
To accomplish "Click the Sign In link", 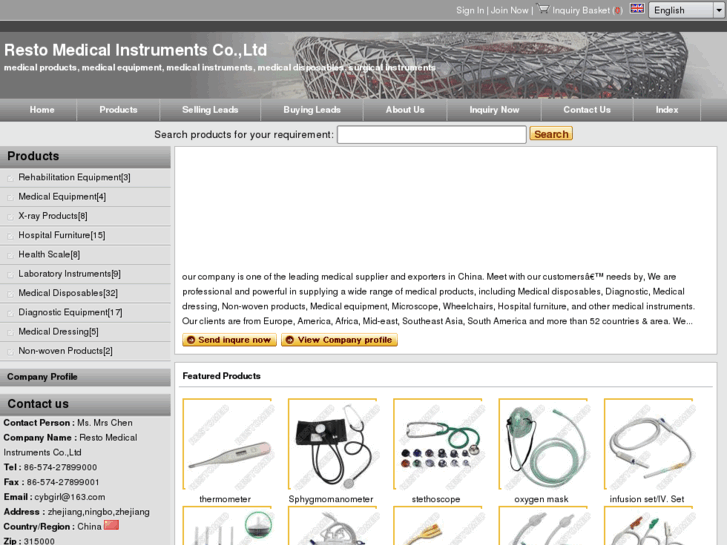I will click(470, 10).
